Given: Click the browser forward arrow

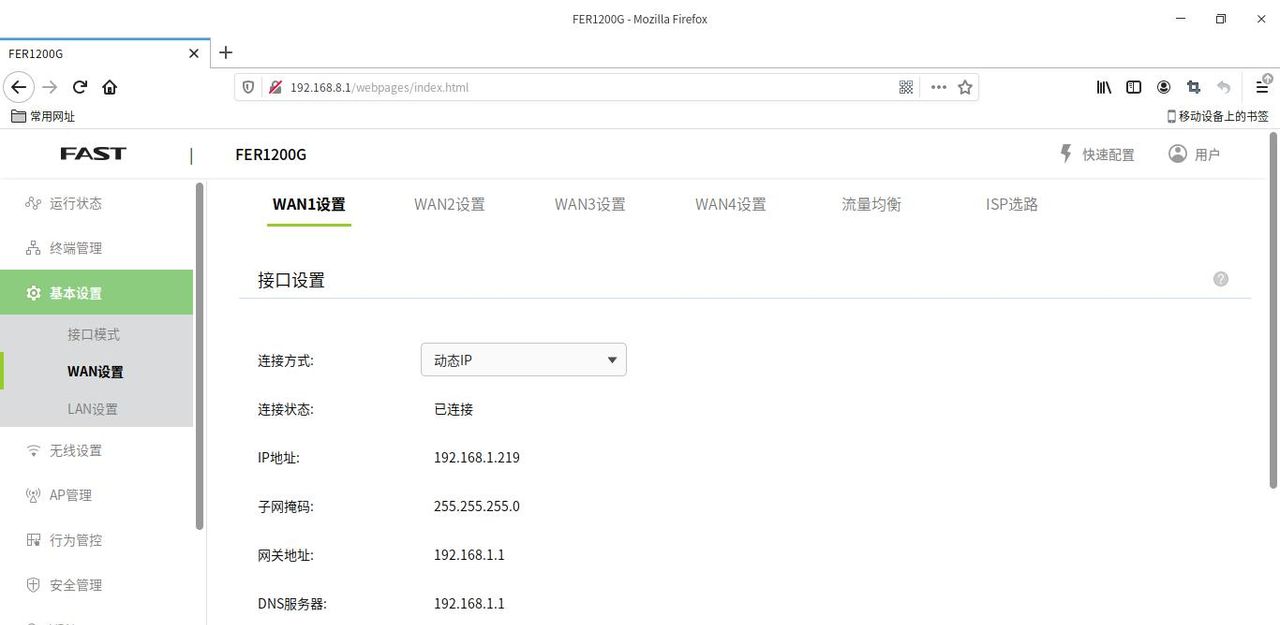Looking at the screenshot, I should click(50, 87).
